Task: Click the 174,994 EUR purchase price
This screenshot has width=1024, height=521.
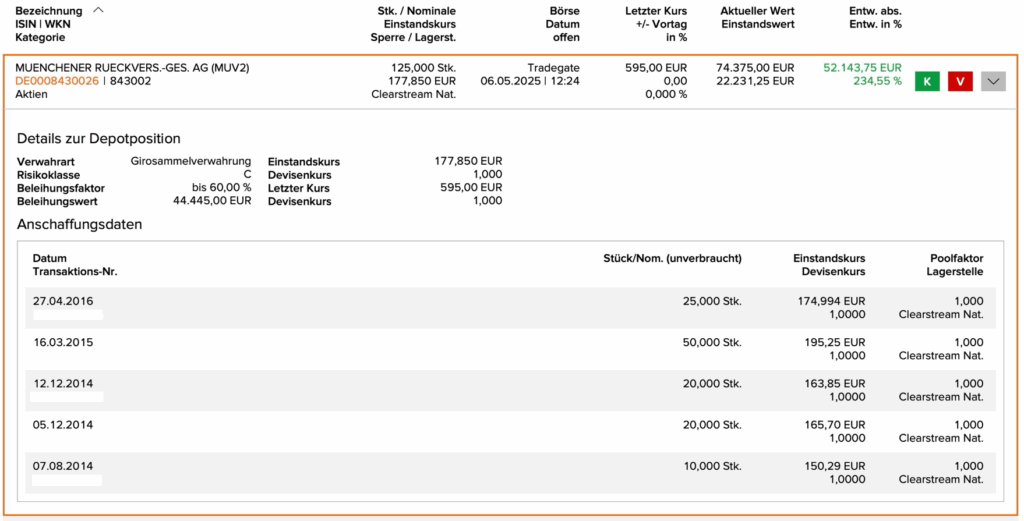Action: (831, 301)
